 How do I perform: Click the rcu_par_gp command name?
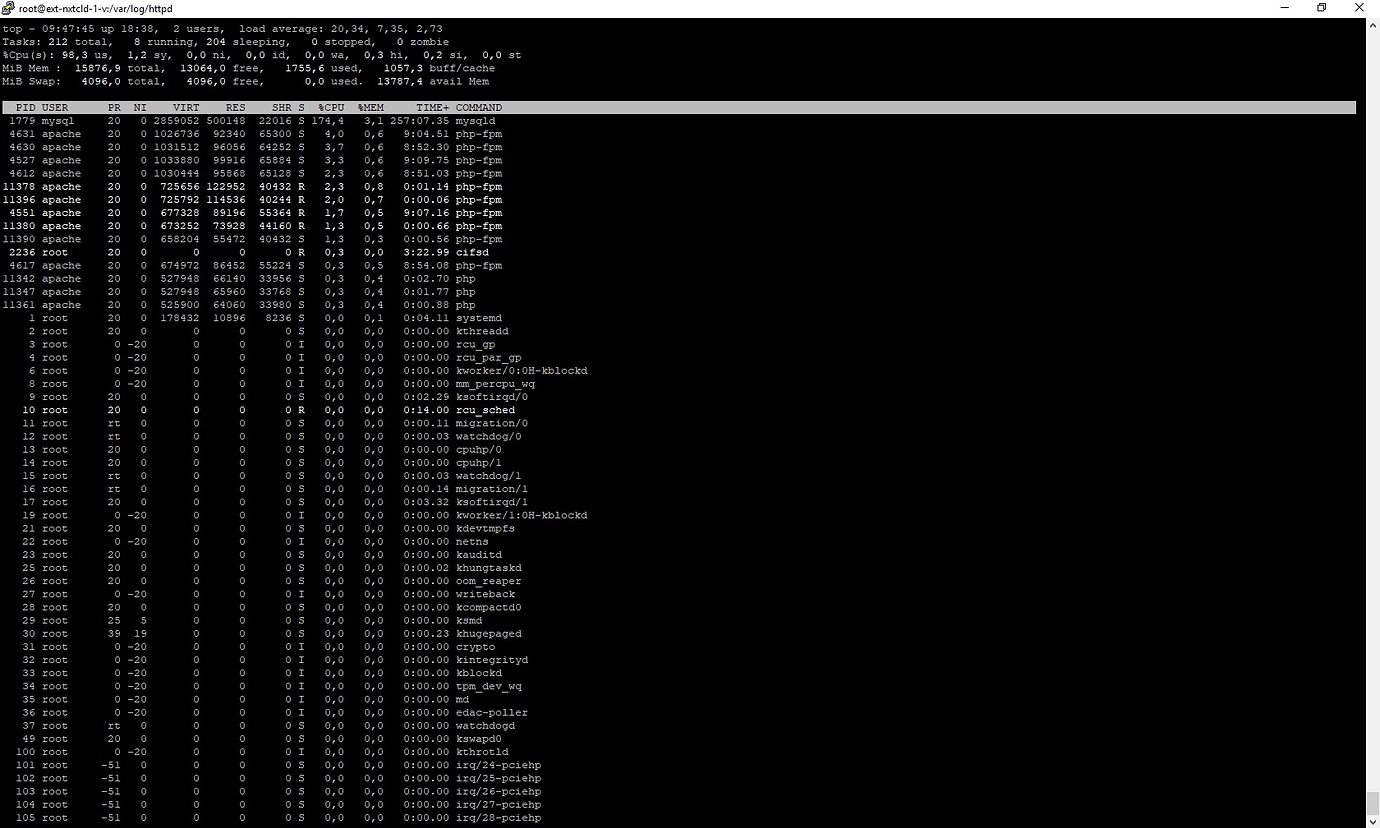click(x=489, y=357)
